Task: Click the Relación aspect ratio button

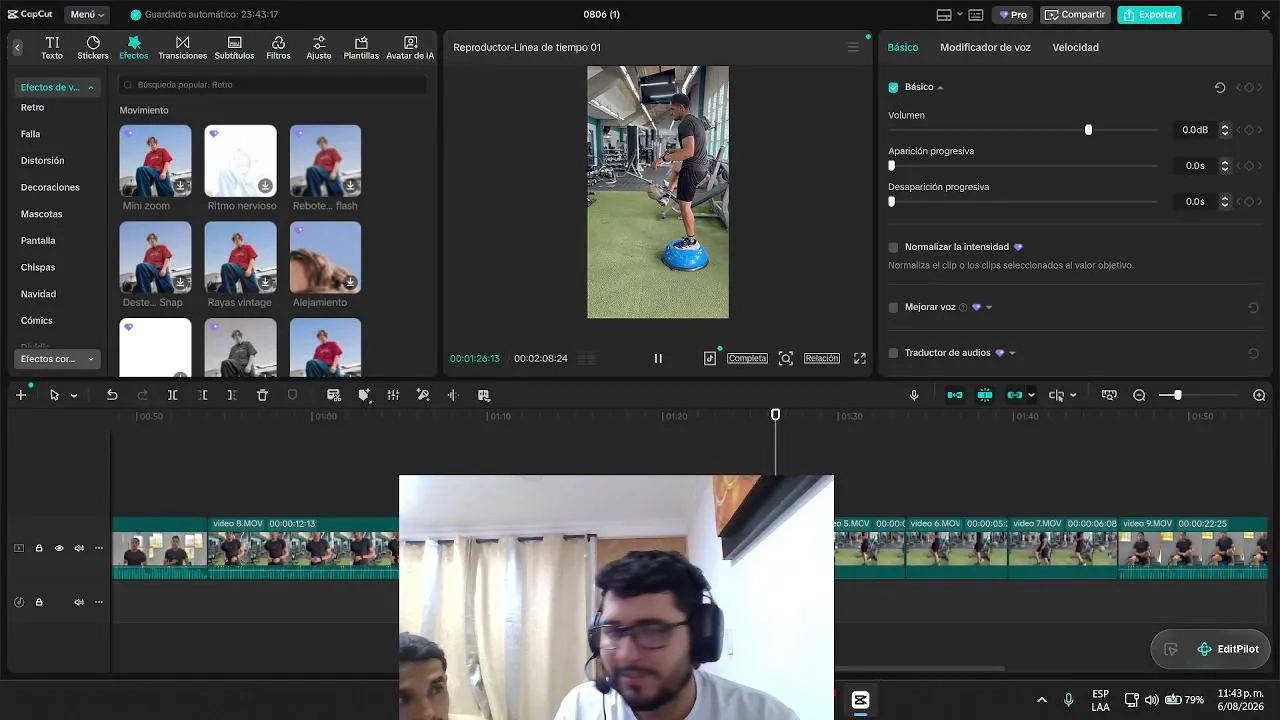Action: tap(822, 358)
